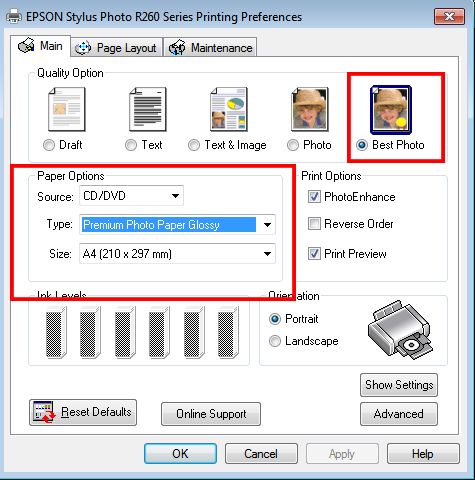This screenshot has width=475, height=480.
Task: Select Landscape orientation
Action: point(275,341)
